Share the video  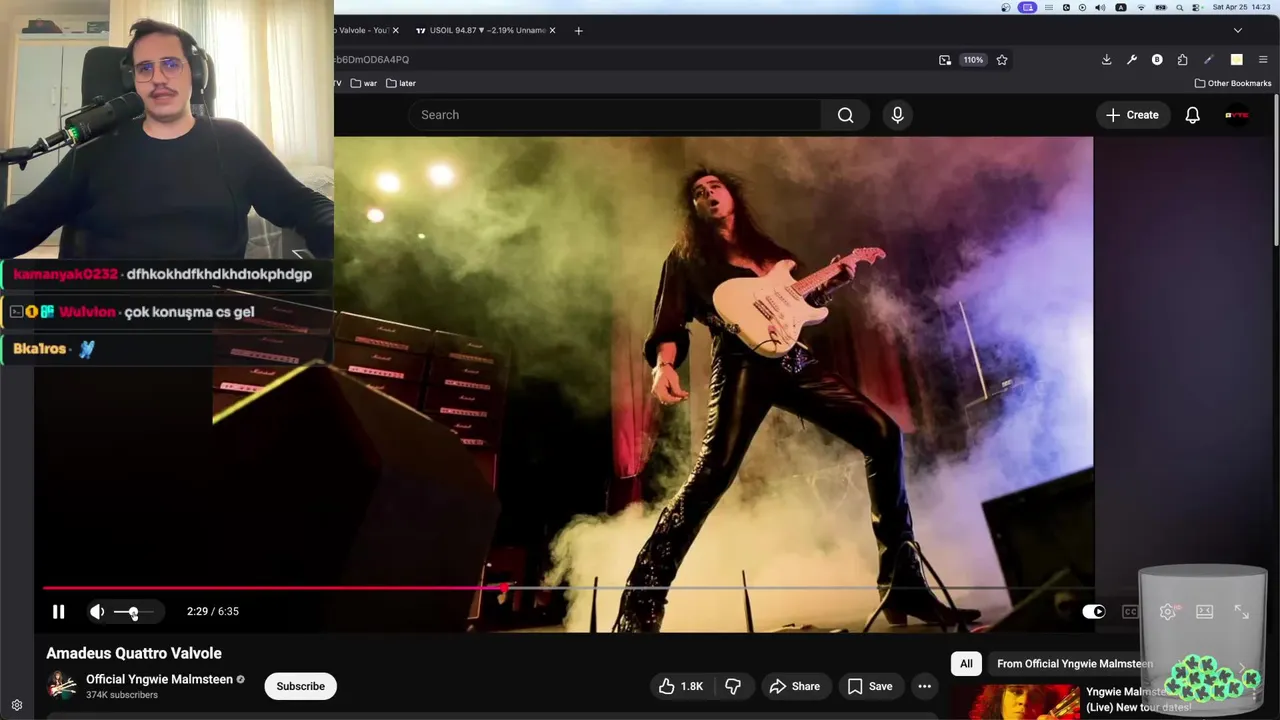click(x=794, y=686)
